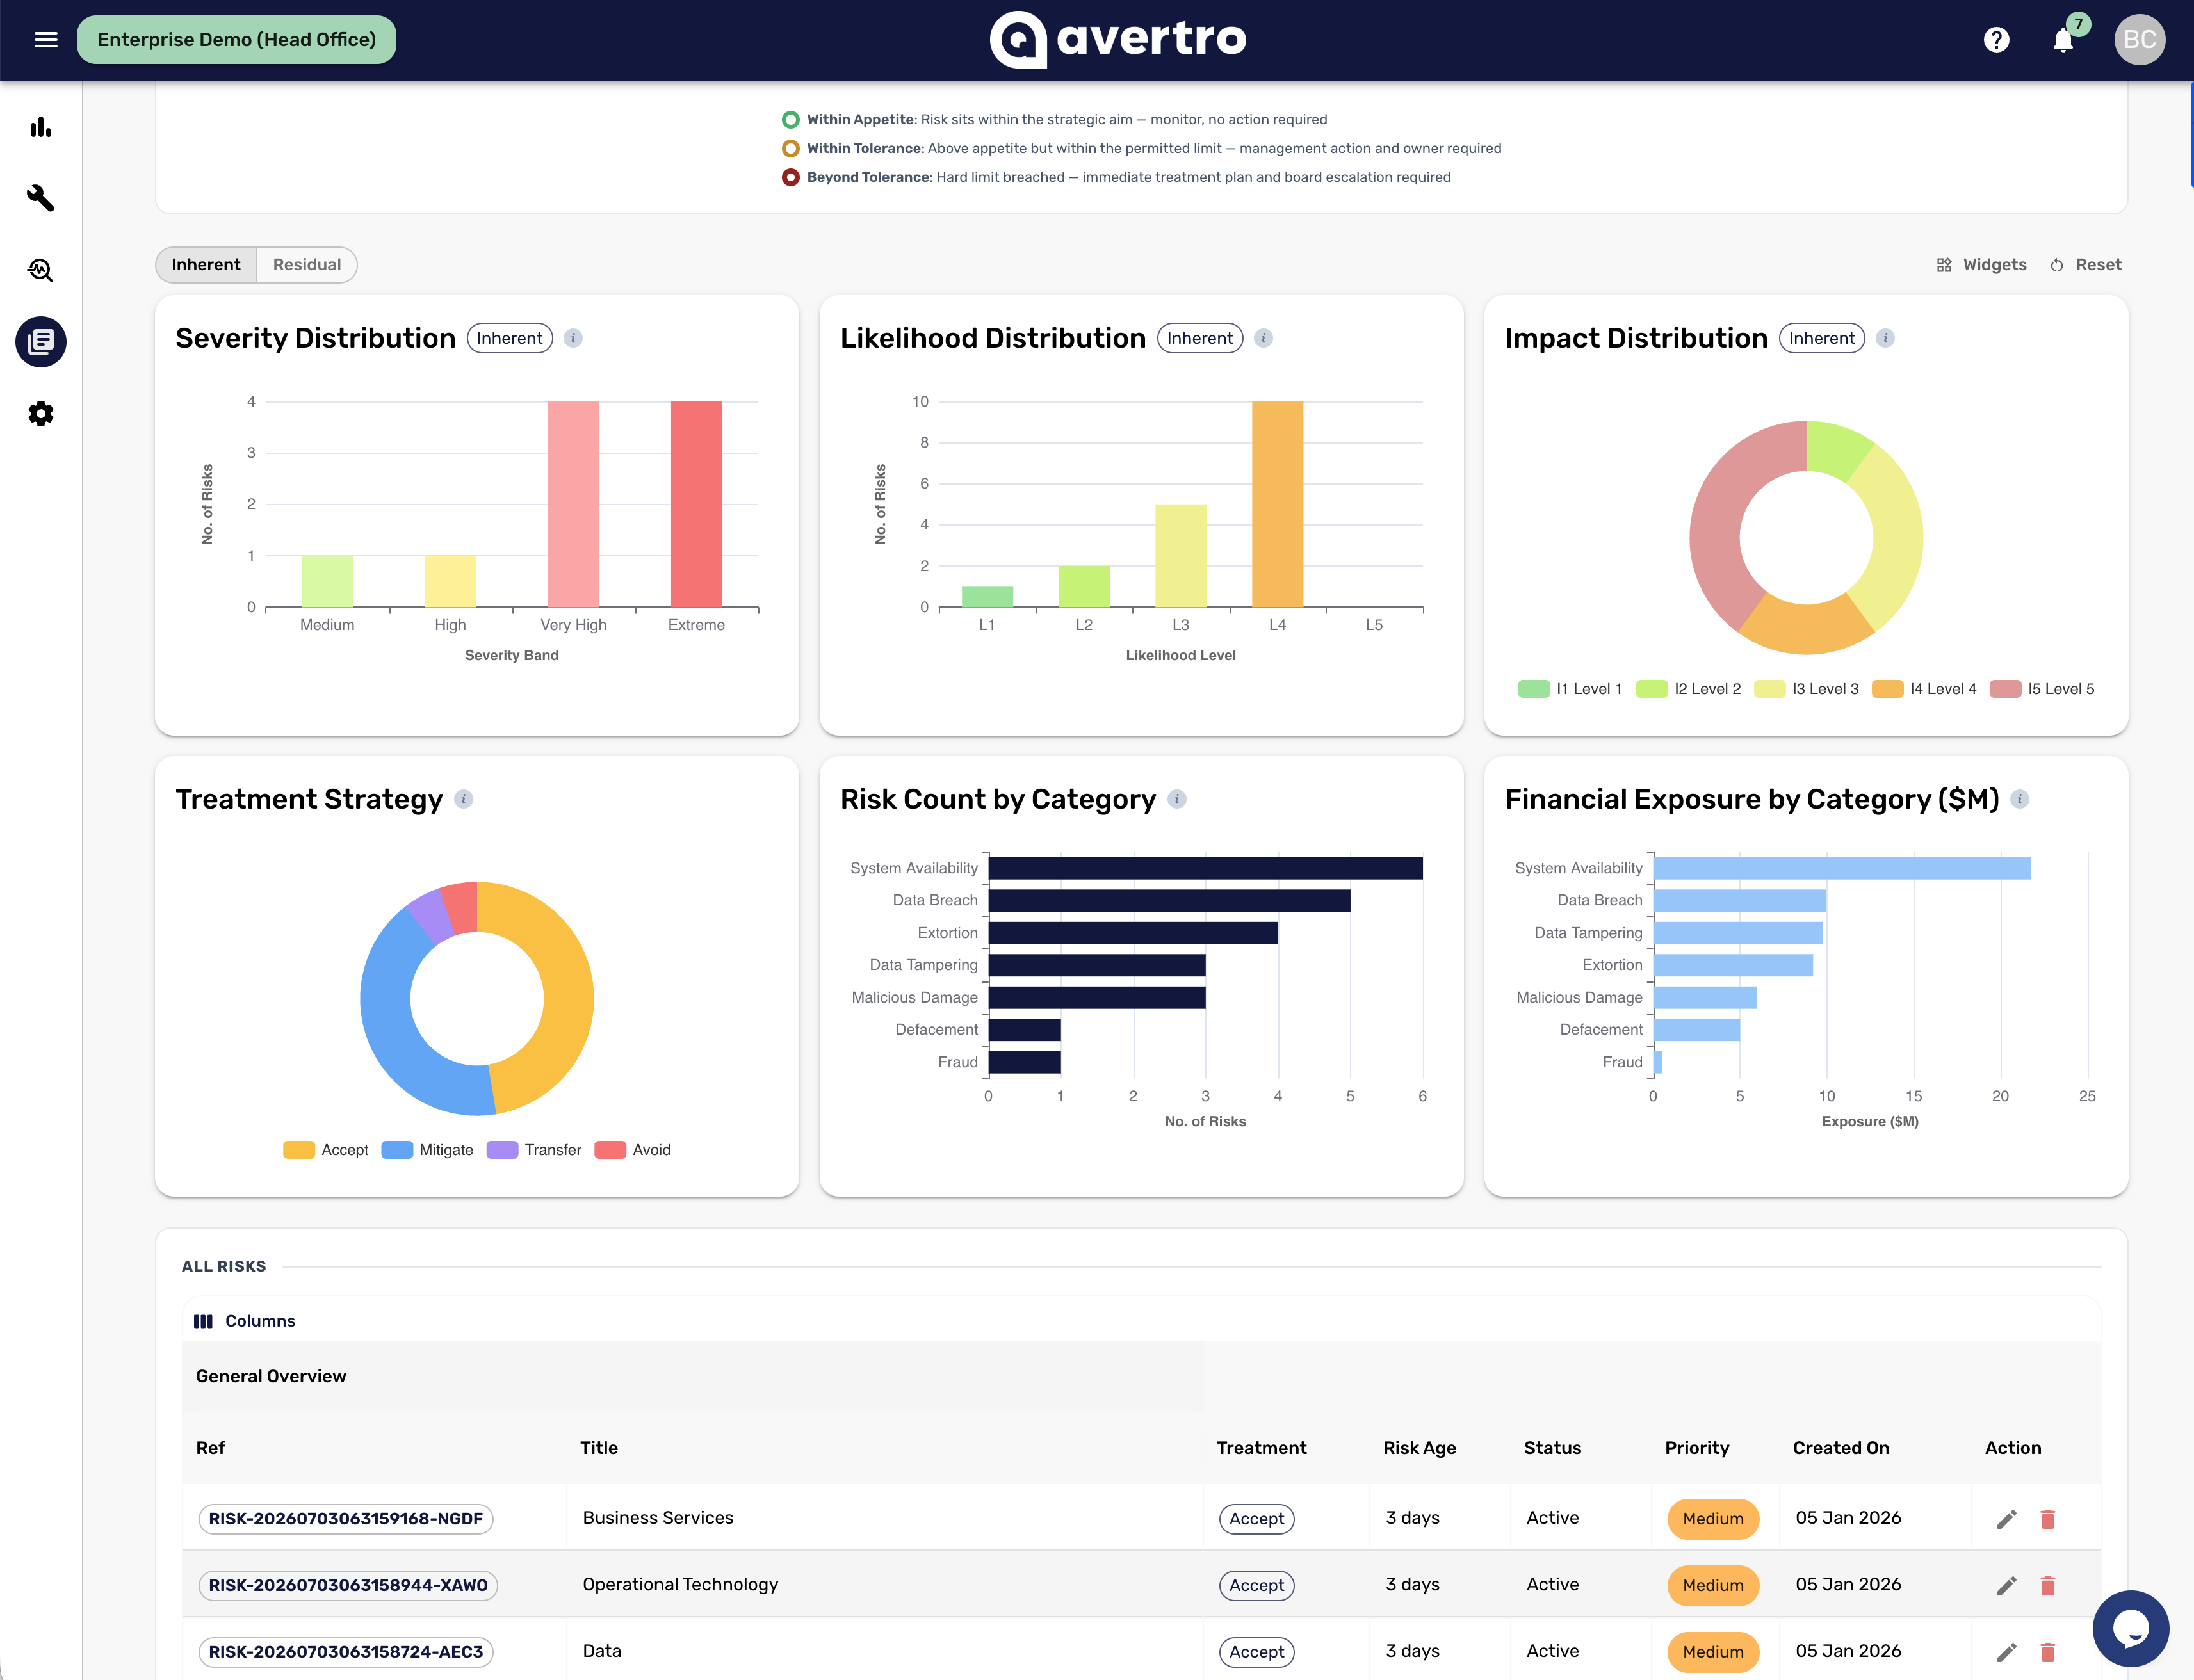Open the chat support bubble
The image size is (2194, 1680).
point(2131,1628)
